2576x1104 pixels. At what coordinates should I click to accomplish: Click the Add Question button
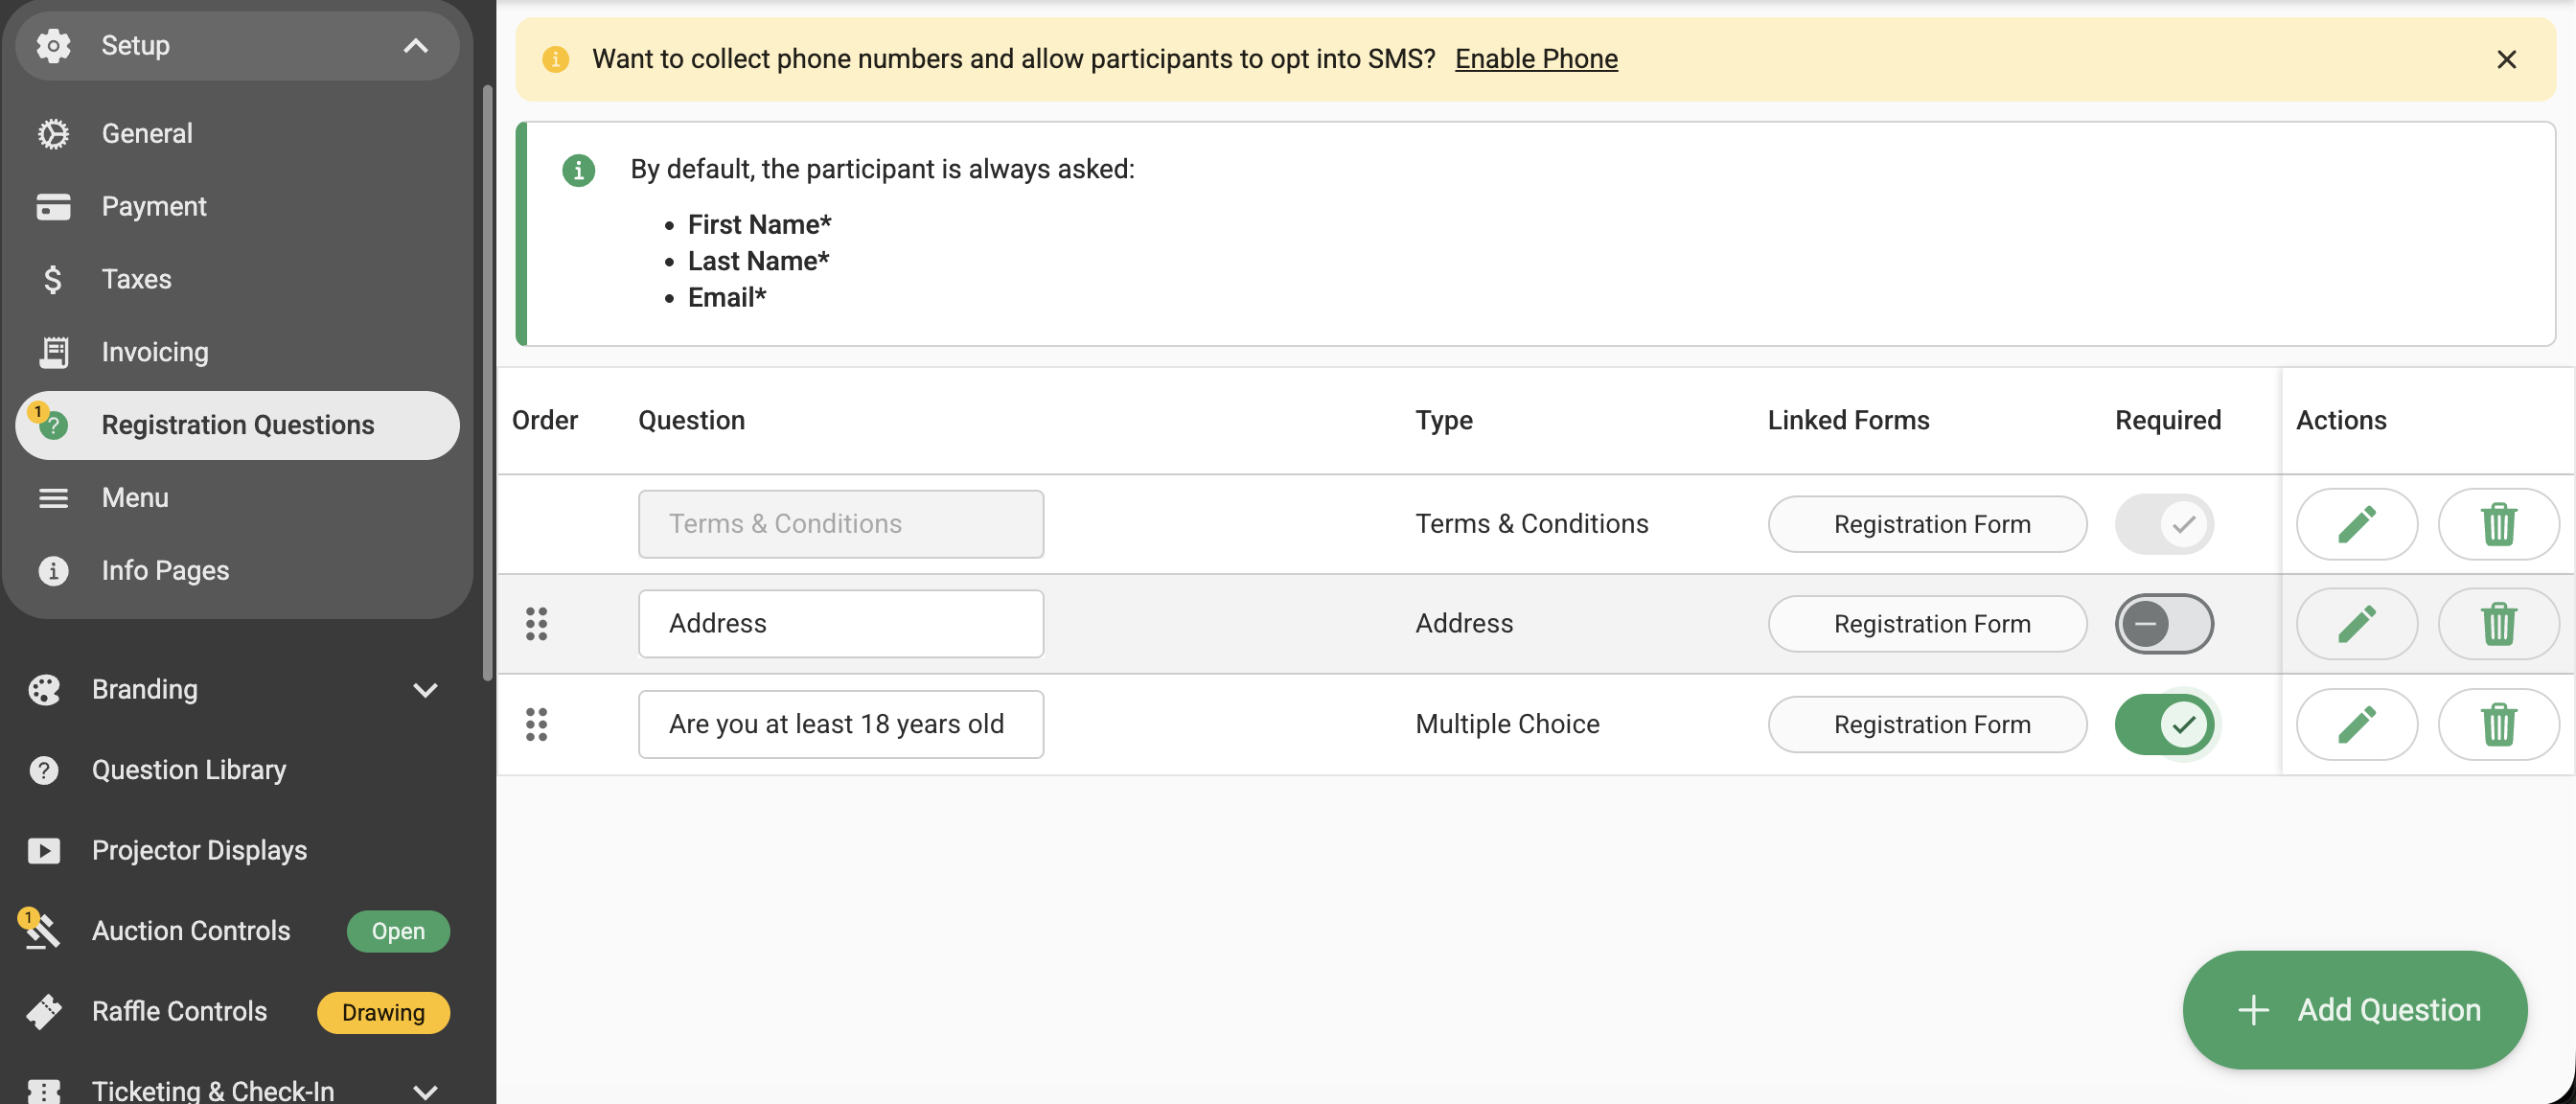point(2355,1010)
